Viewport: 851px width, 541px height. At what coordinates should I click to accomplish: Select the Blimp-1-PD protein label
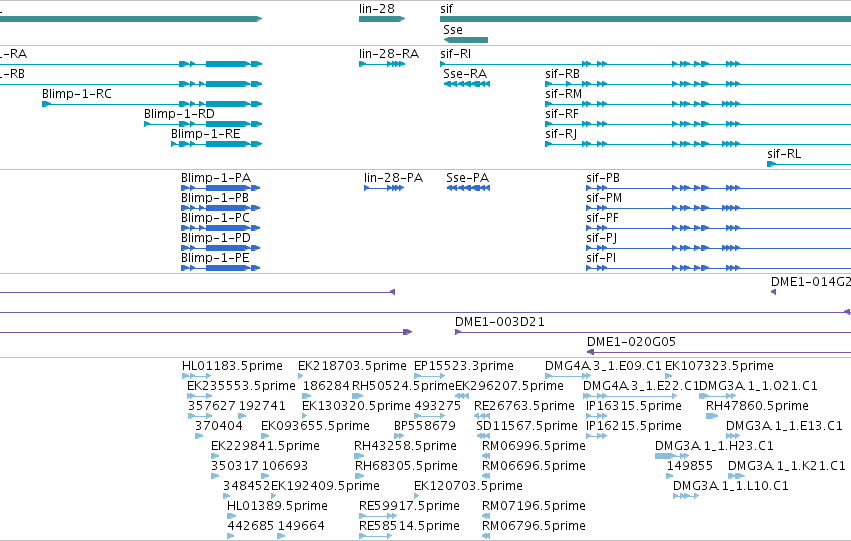tap(215, 238)
